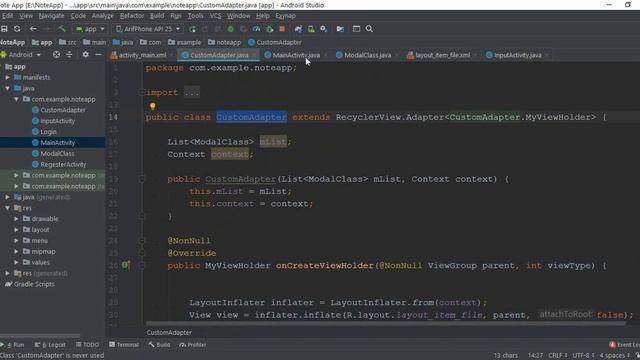The width and height of the screenshot is (640, 360).
Task: Open the Navigate menu
Action: [51, 16]
